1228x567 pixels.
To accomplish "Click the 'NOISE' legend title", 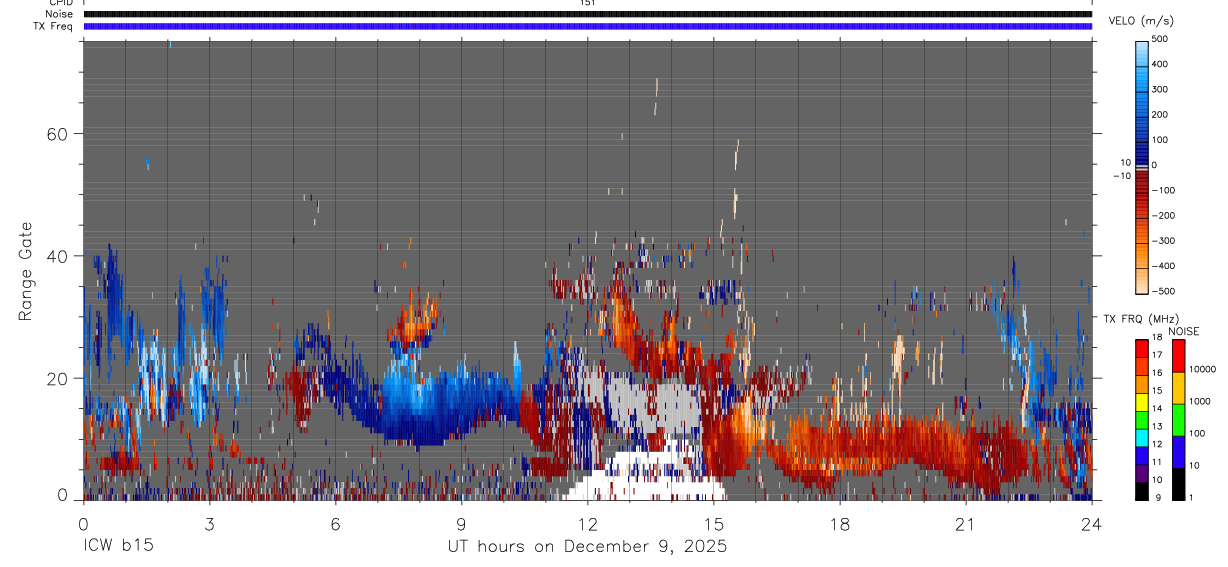I will pyautogui.click(x=1183, y=331).
